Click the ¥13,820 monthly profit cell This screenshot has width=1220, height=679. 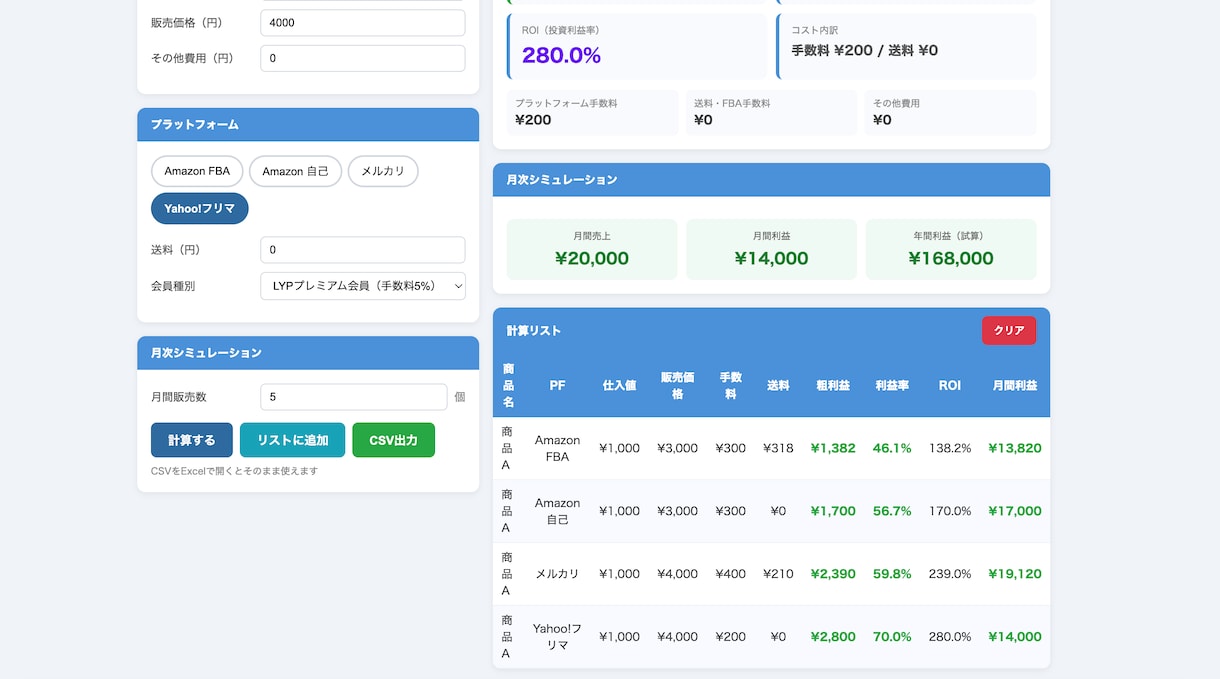(1015, 448)
